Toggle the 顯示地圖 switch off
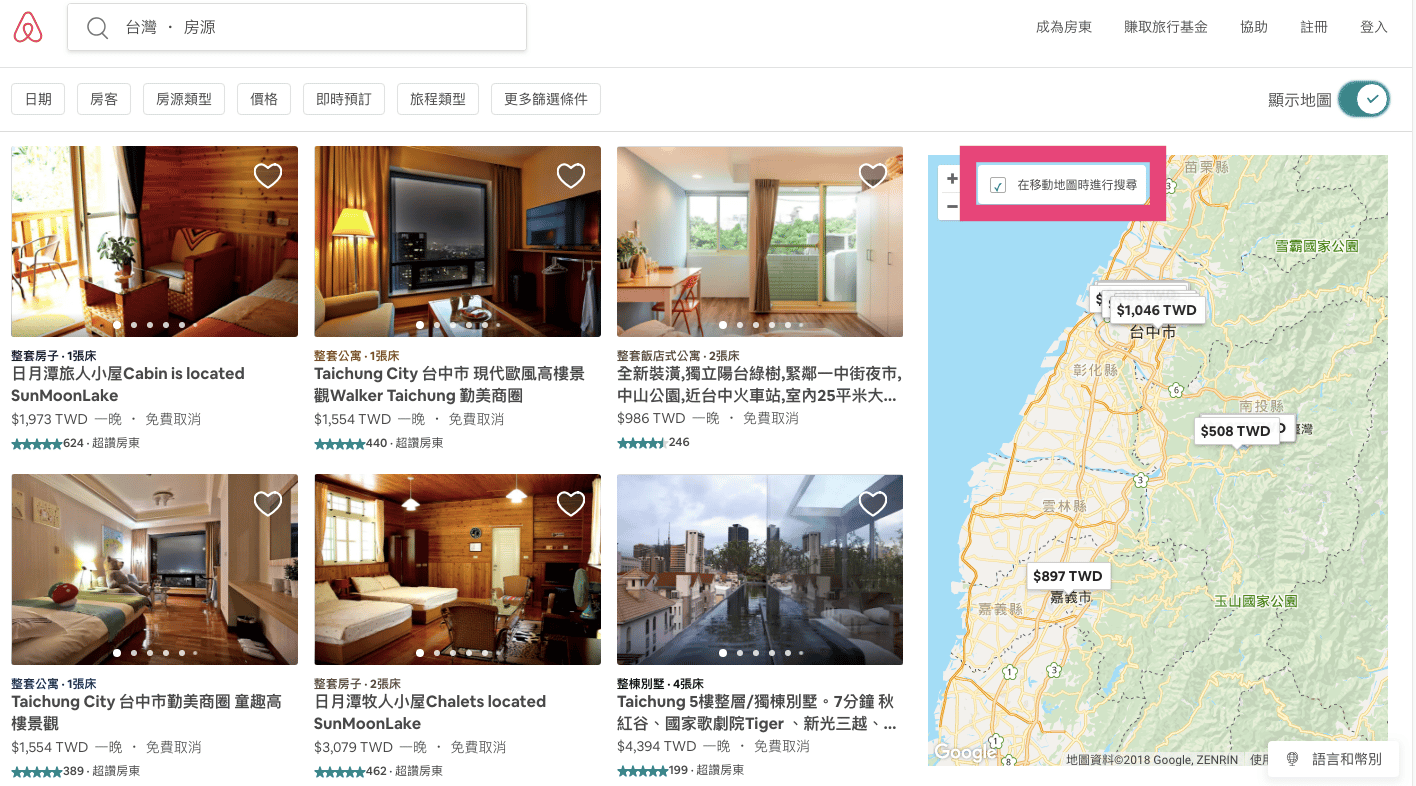The width and height of the screenshot is (1416, 786). 1364,99
